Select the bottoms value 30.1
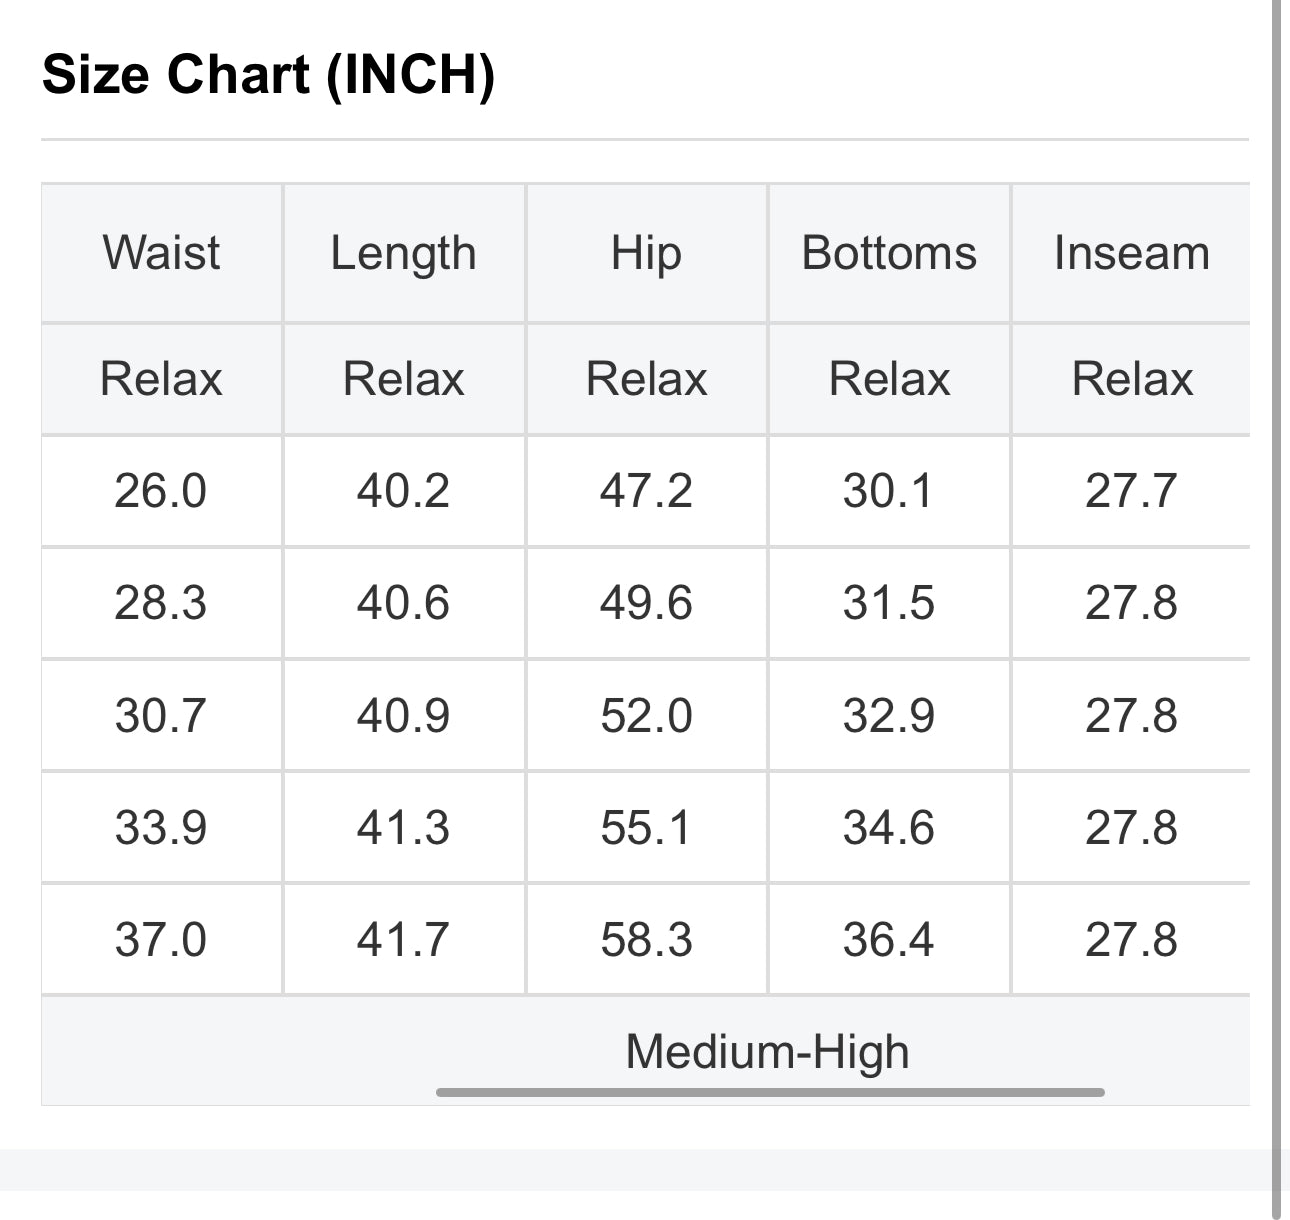This screenshot has width=1290, height=1220. point(888,491)
